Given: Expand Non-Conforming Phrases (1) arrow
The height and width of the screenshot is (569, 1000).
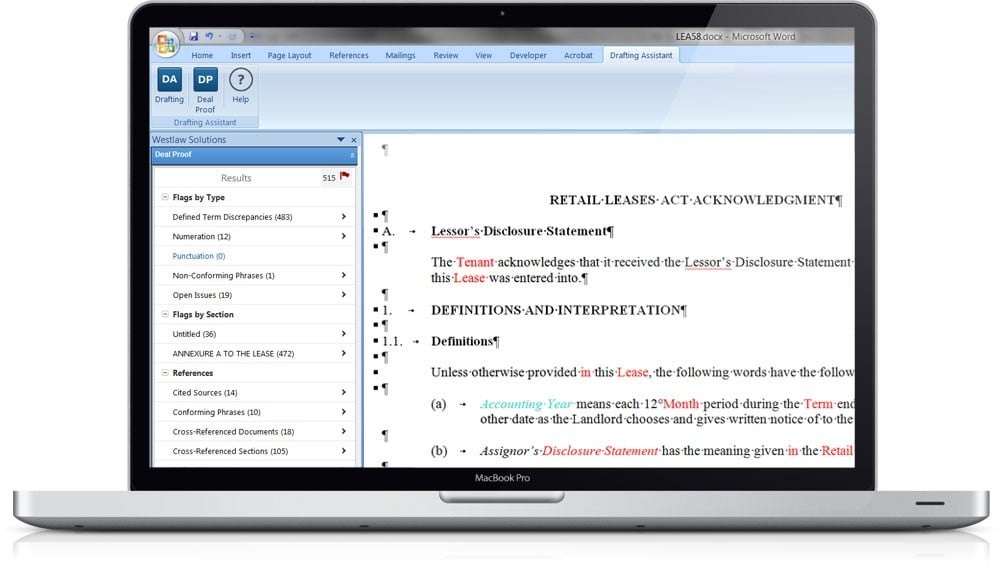Looking at the screenshot, I should [344, 275].
